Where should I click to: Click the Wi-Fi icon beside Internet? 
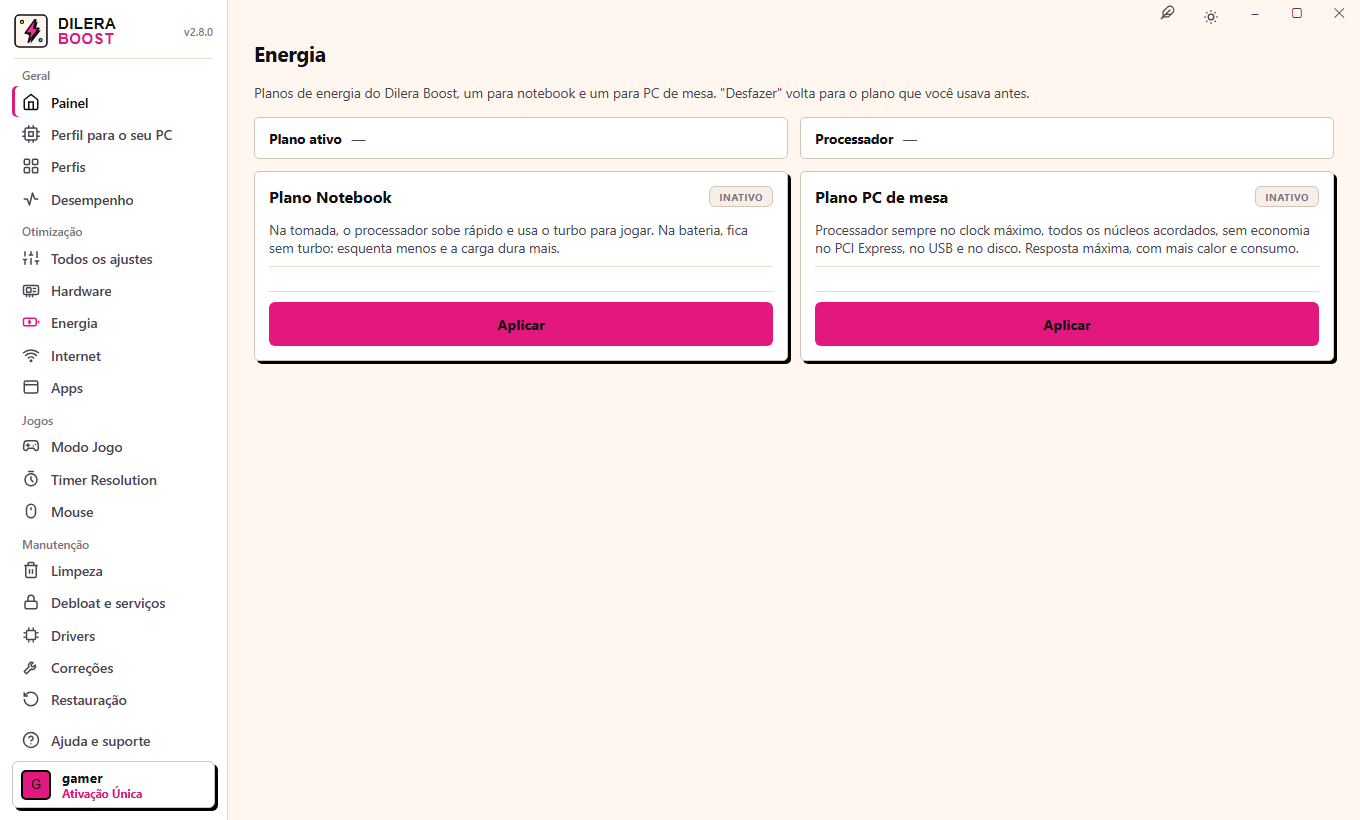click(31, 356)
